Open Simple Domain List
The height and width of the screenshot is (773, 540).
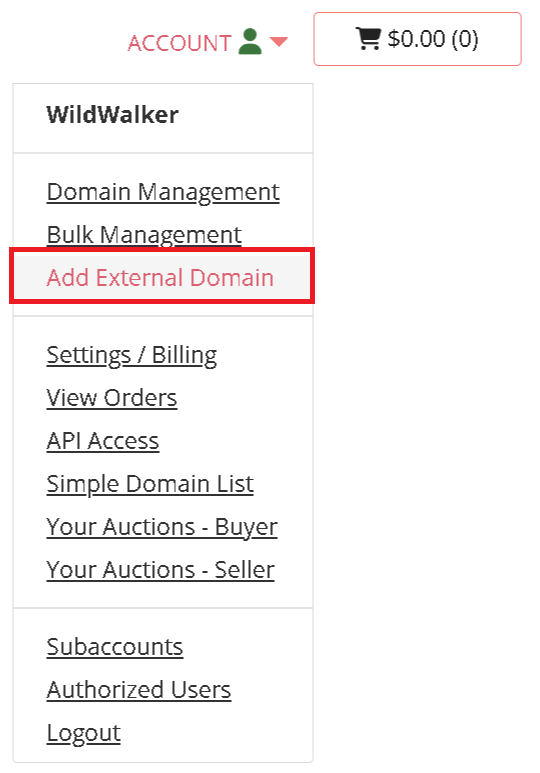[150, 484]
